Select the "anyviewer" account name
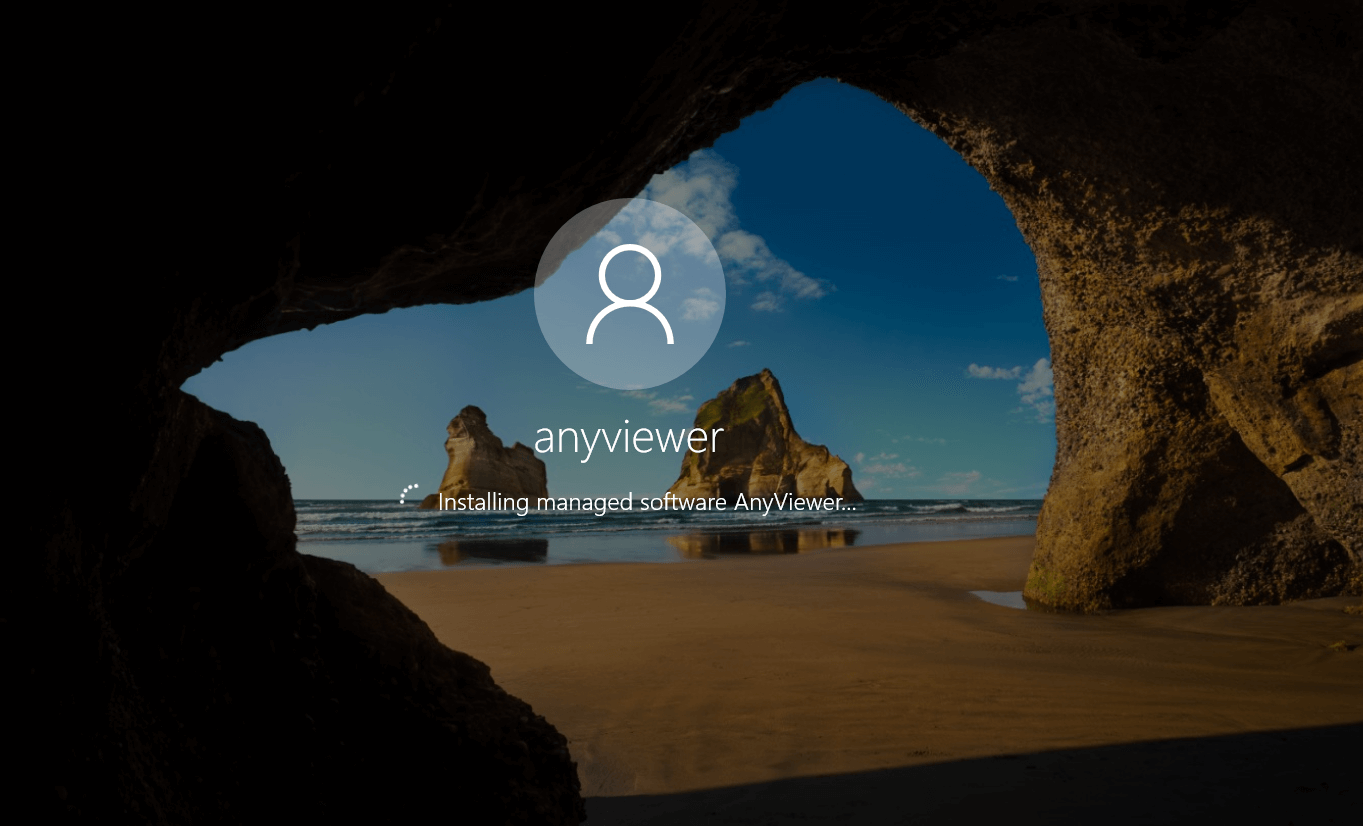 click(x=629, y=437)
